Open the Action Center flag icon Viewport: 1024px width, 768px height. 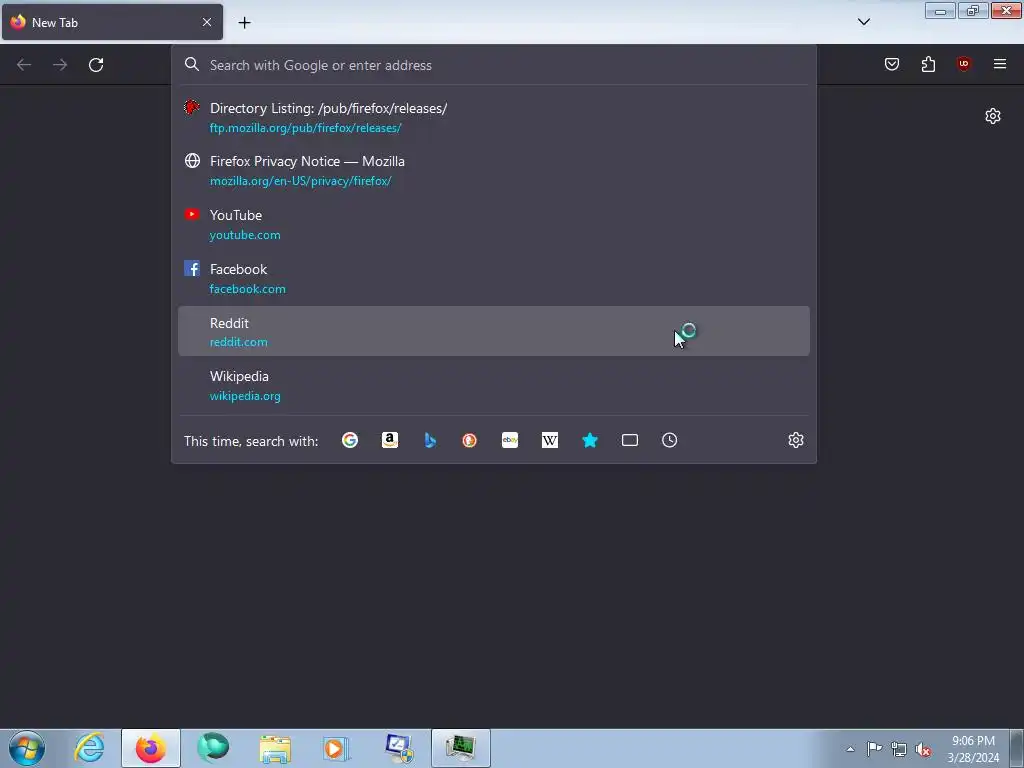click(874, 749)
